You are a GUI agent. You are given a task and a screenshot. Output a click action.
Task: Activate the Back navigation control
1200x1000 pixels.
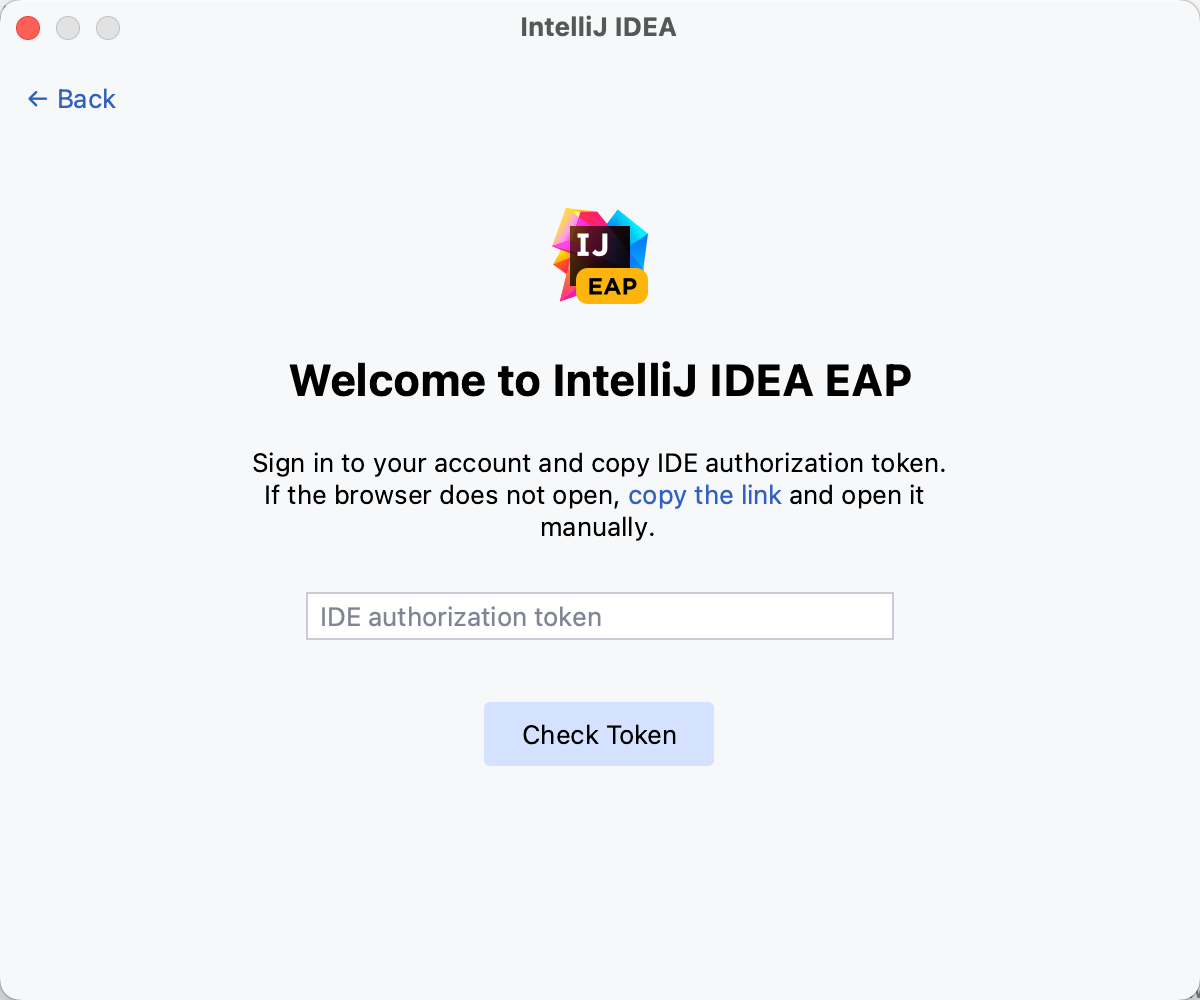coord(70,99)
